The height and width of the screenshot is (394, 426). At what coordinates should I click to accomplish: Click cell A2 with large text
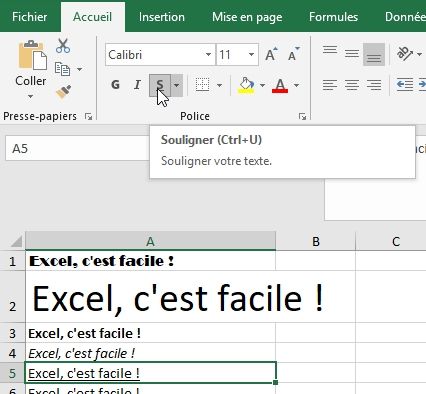point(150,297)
